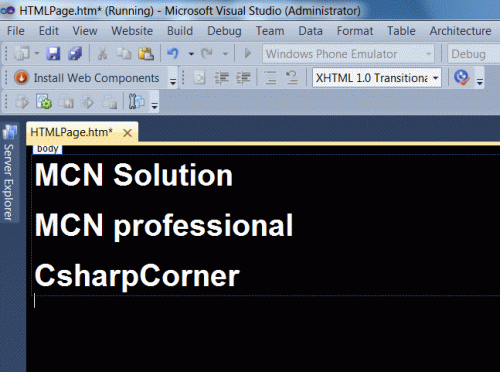Image resolution: width=500 pixels, height=372 pixels.
Task: Click the grayed arrow icon in the bottom toolbar
Action: (88, 102)
